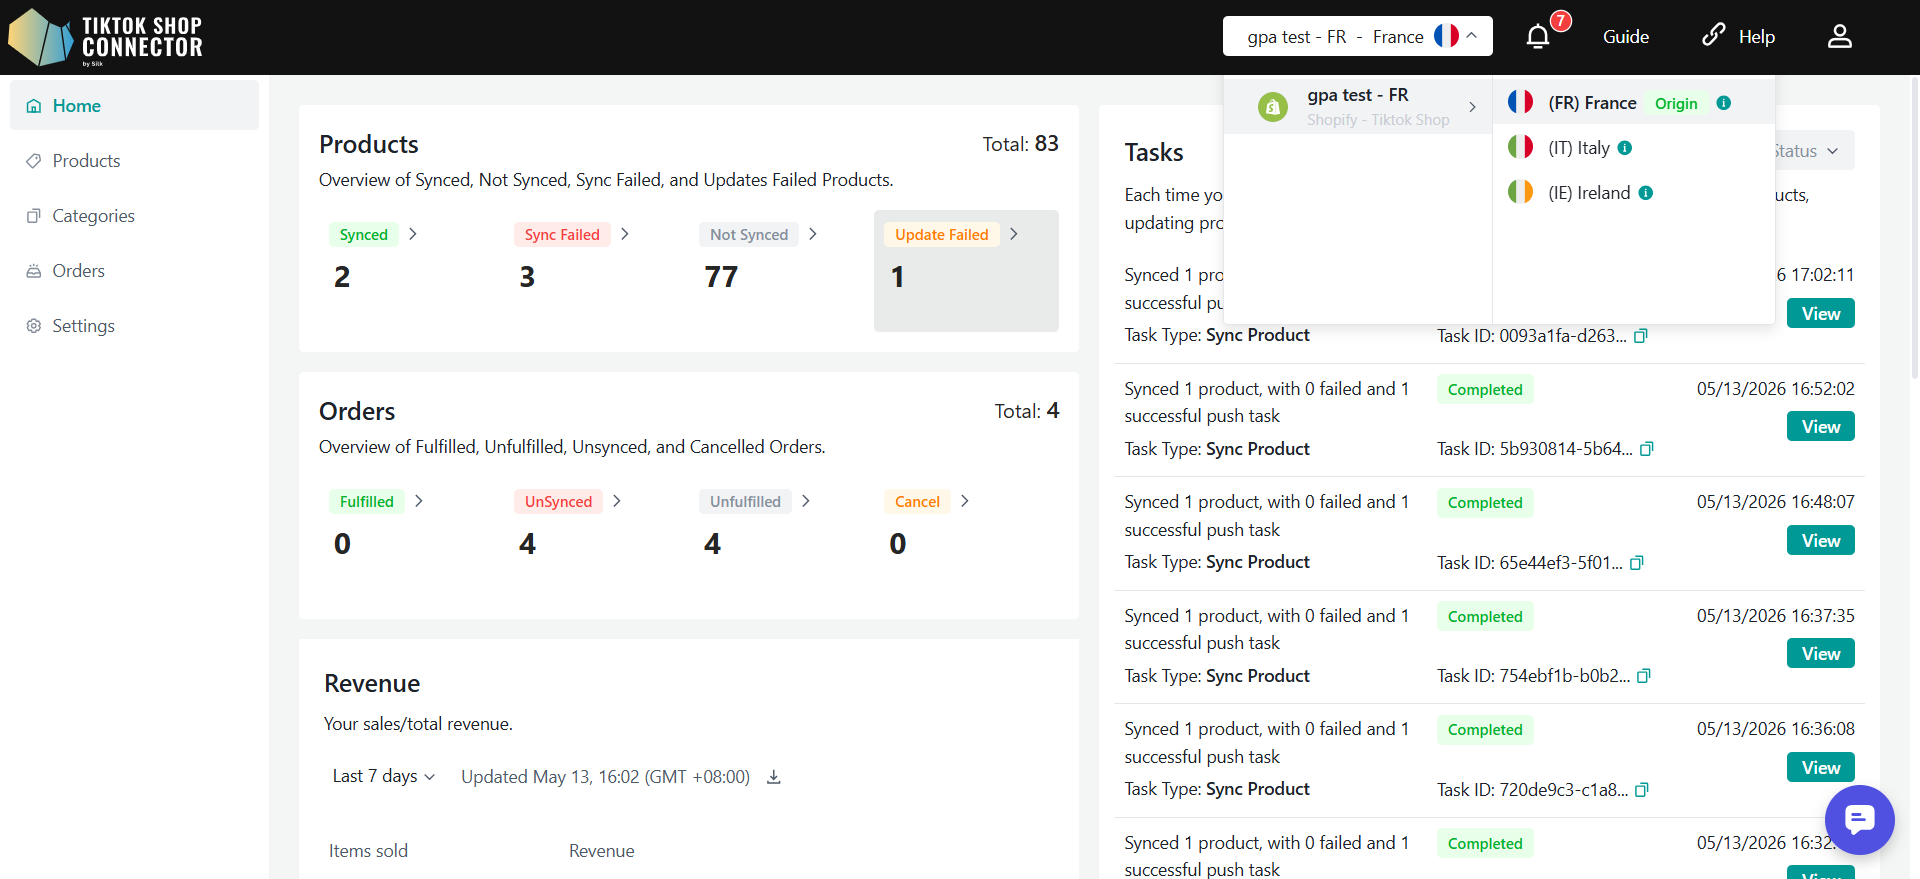The height and width of the screenshot is (879, 1920).
Task: Click the Ireland flag icon
Action: pyautogui.click(x=1521, y=192)
